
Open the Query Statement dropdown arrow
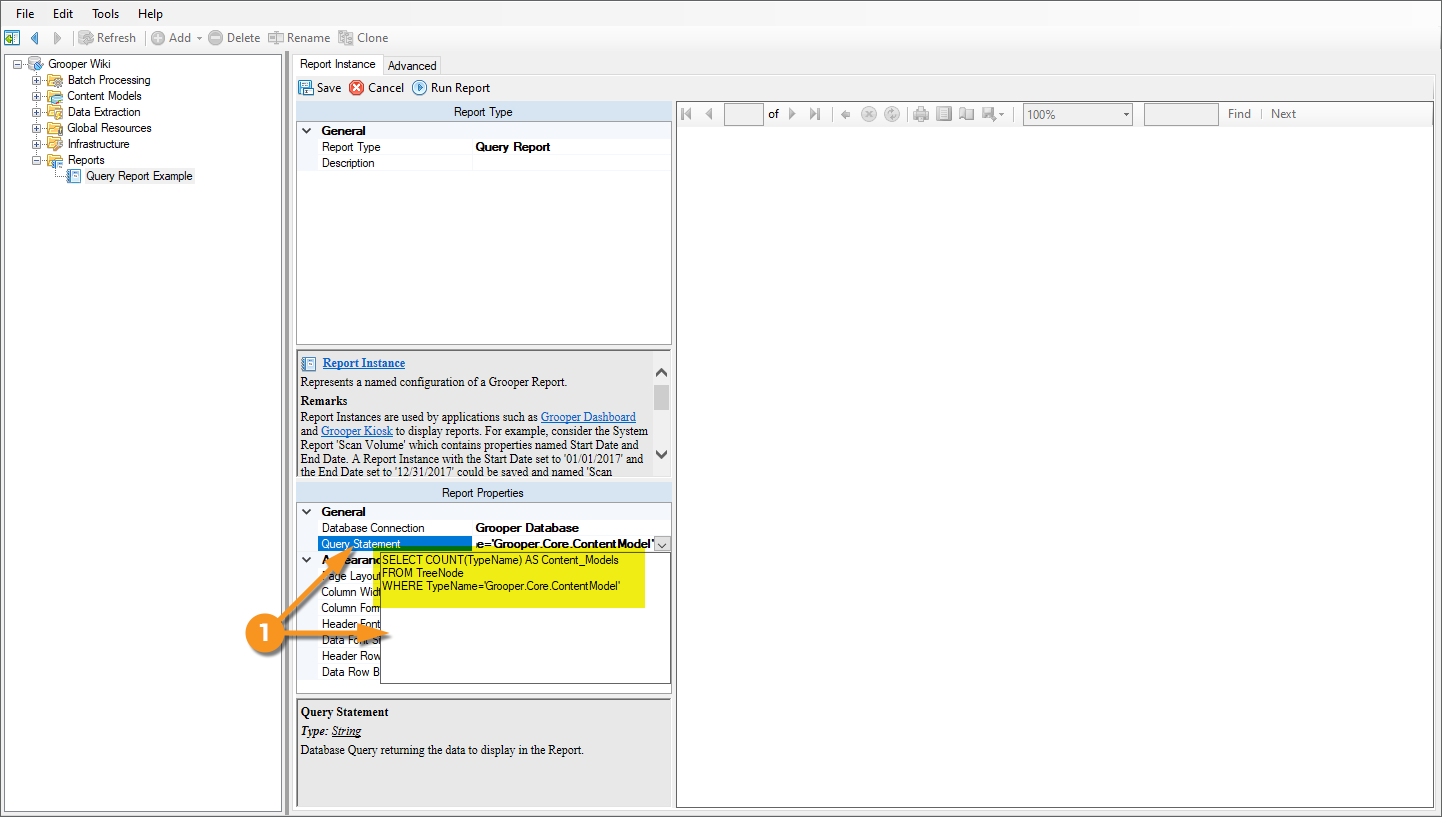tap(662, 544)
